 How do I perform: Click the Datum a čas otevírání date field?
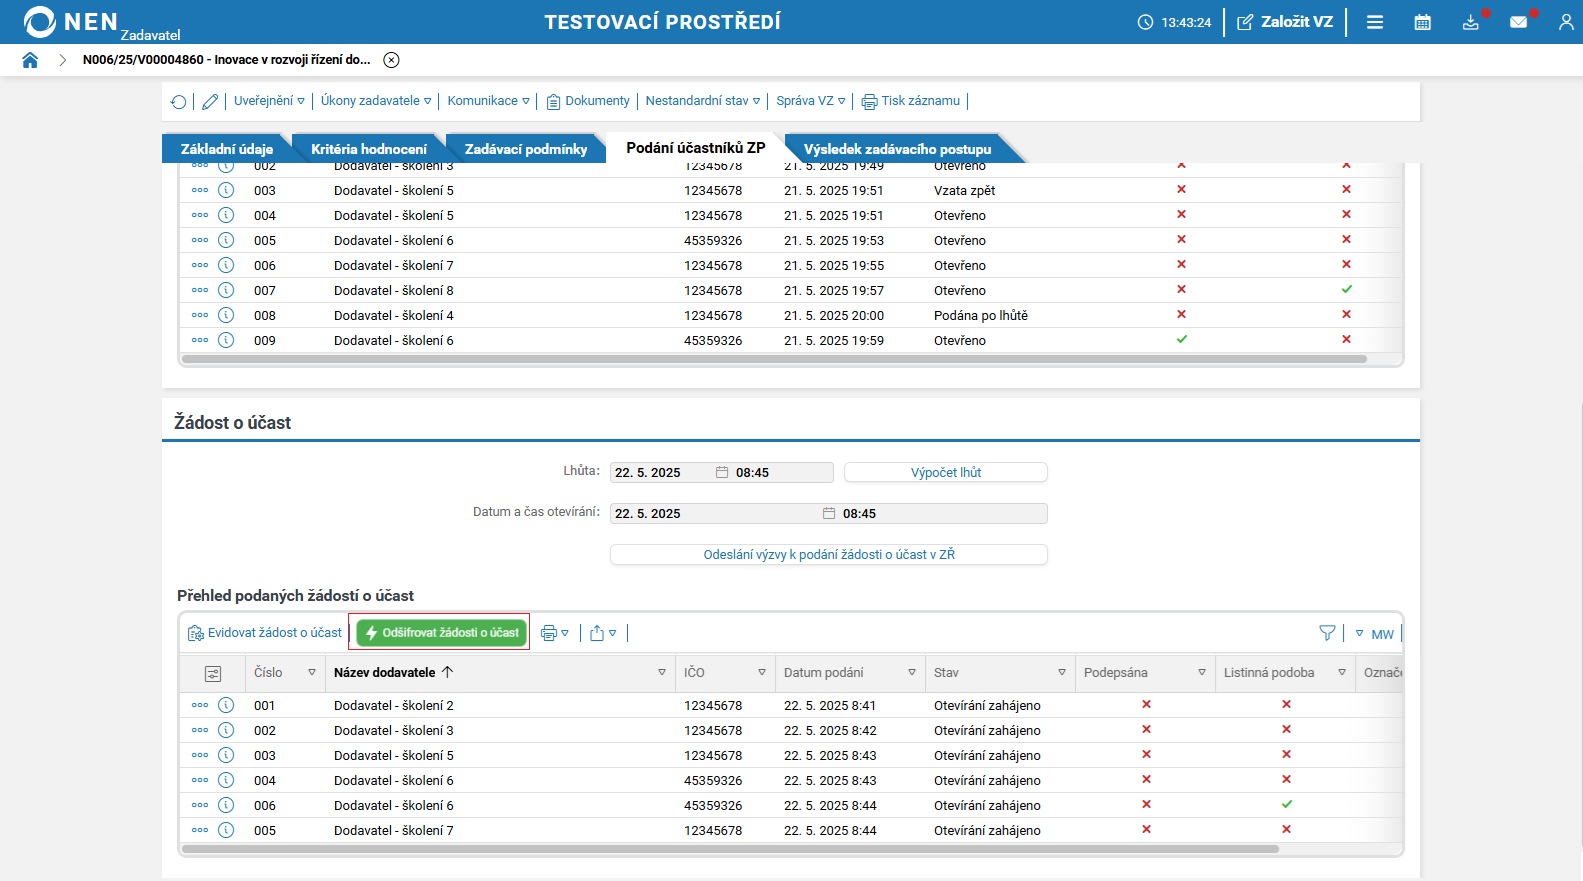(x=716, y=513)
